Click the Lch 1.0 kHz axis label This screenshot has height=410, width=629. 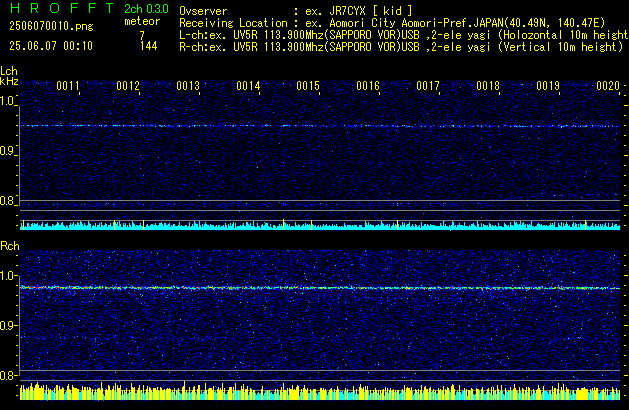click(x=7, y=101)
